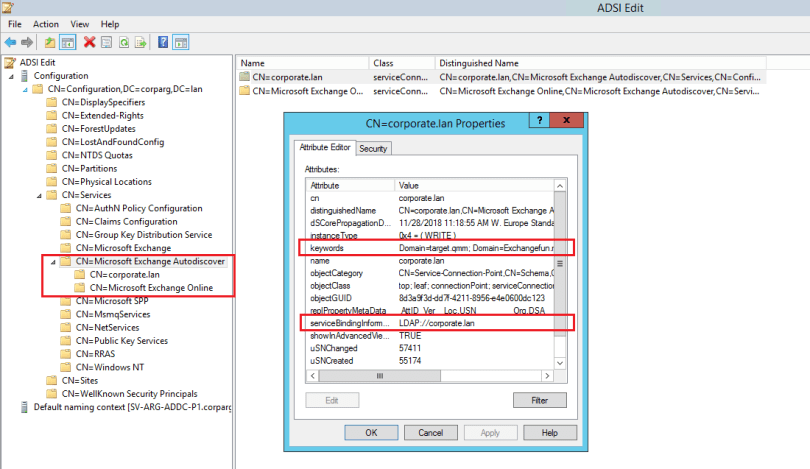Click the Refresh toolbar icon
This screenshot has height=469, width=810.
tap(125, 42)
